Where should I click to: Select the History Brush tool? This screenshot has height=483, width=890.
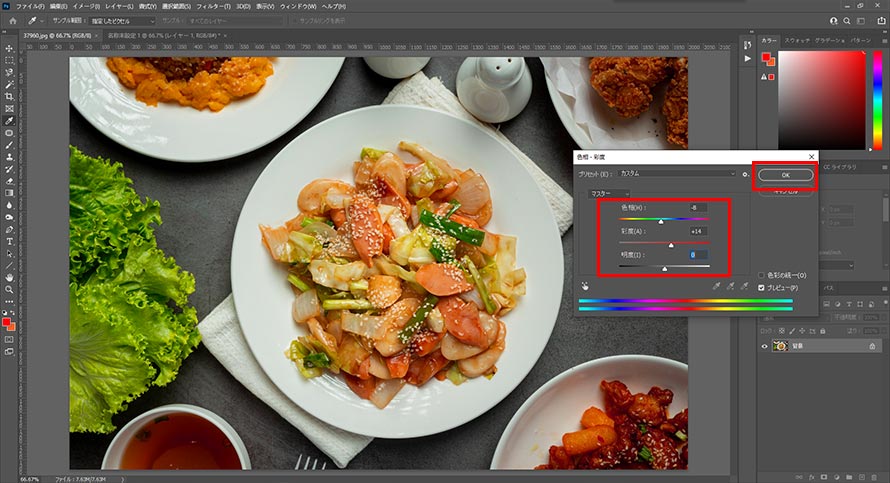tap(9, 169)
